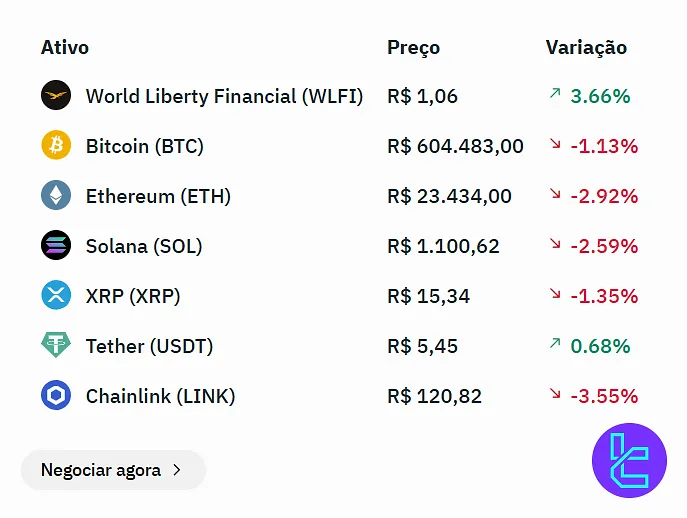Image resolution: width=687 pixels, height=518 pixels.
Task: Sort by the Variação column header
Action: (x=586, y=47)
